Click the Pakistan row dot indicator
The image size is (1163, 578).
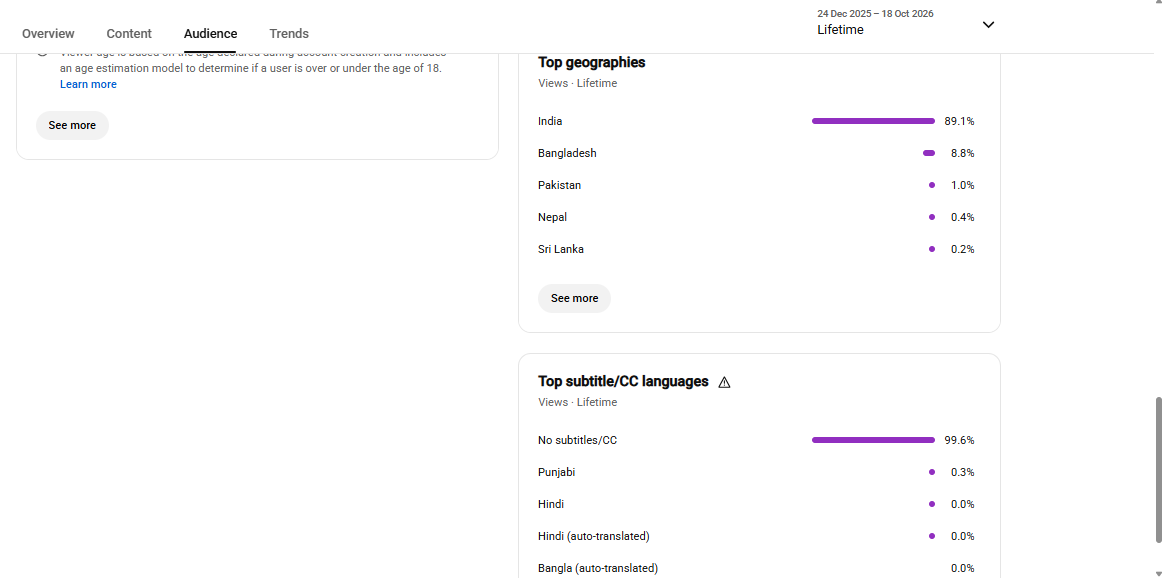(932, 185)
